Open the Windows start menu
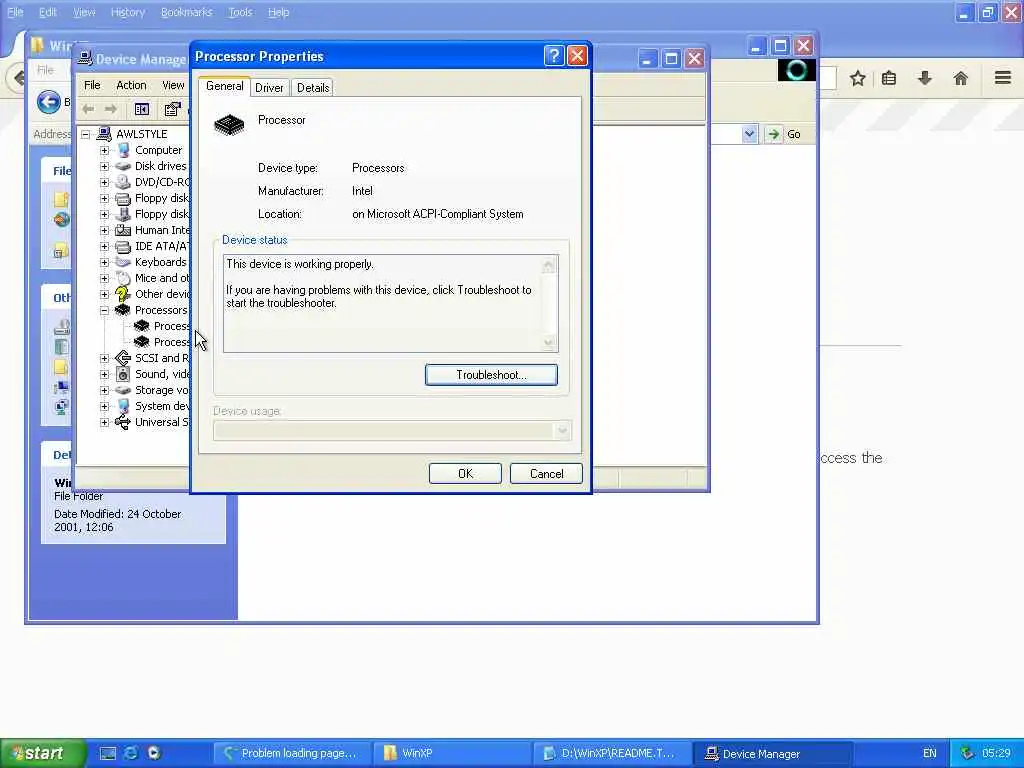 [42, 753]
